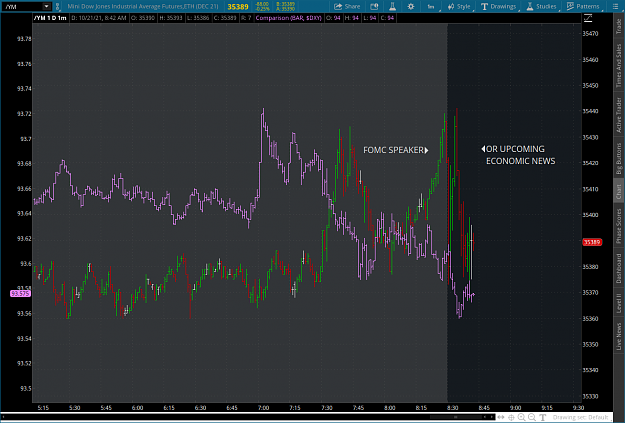Image resolution: width=625 pixels, height=423 pixels.
Task: Click the zoom in magnifier icon
Action: click(x=521, y=417)
